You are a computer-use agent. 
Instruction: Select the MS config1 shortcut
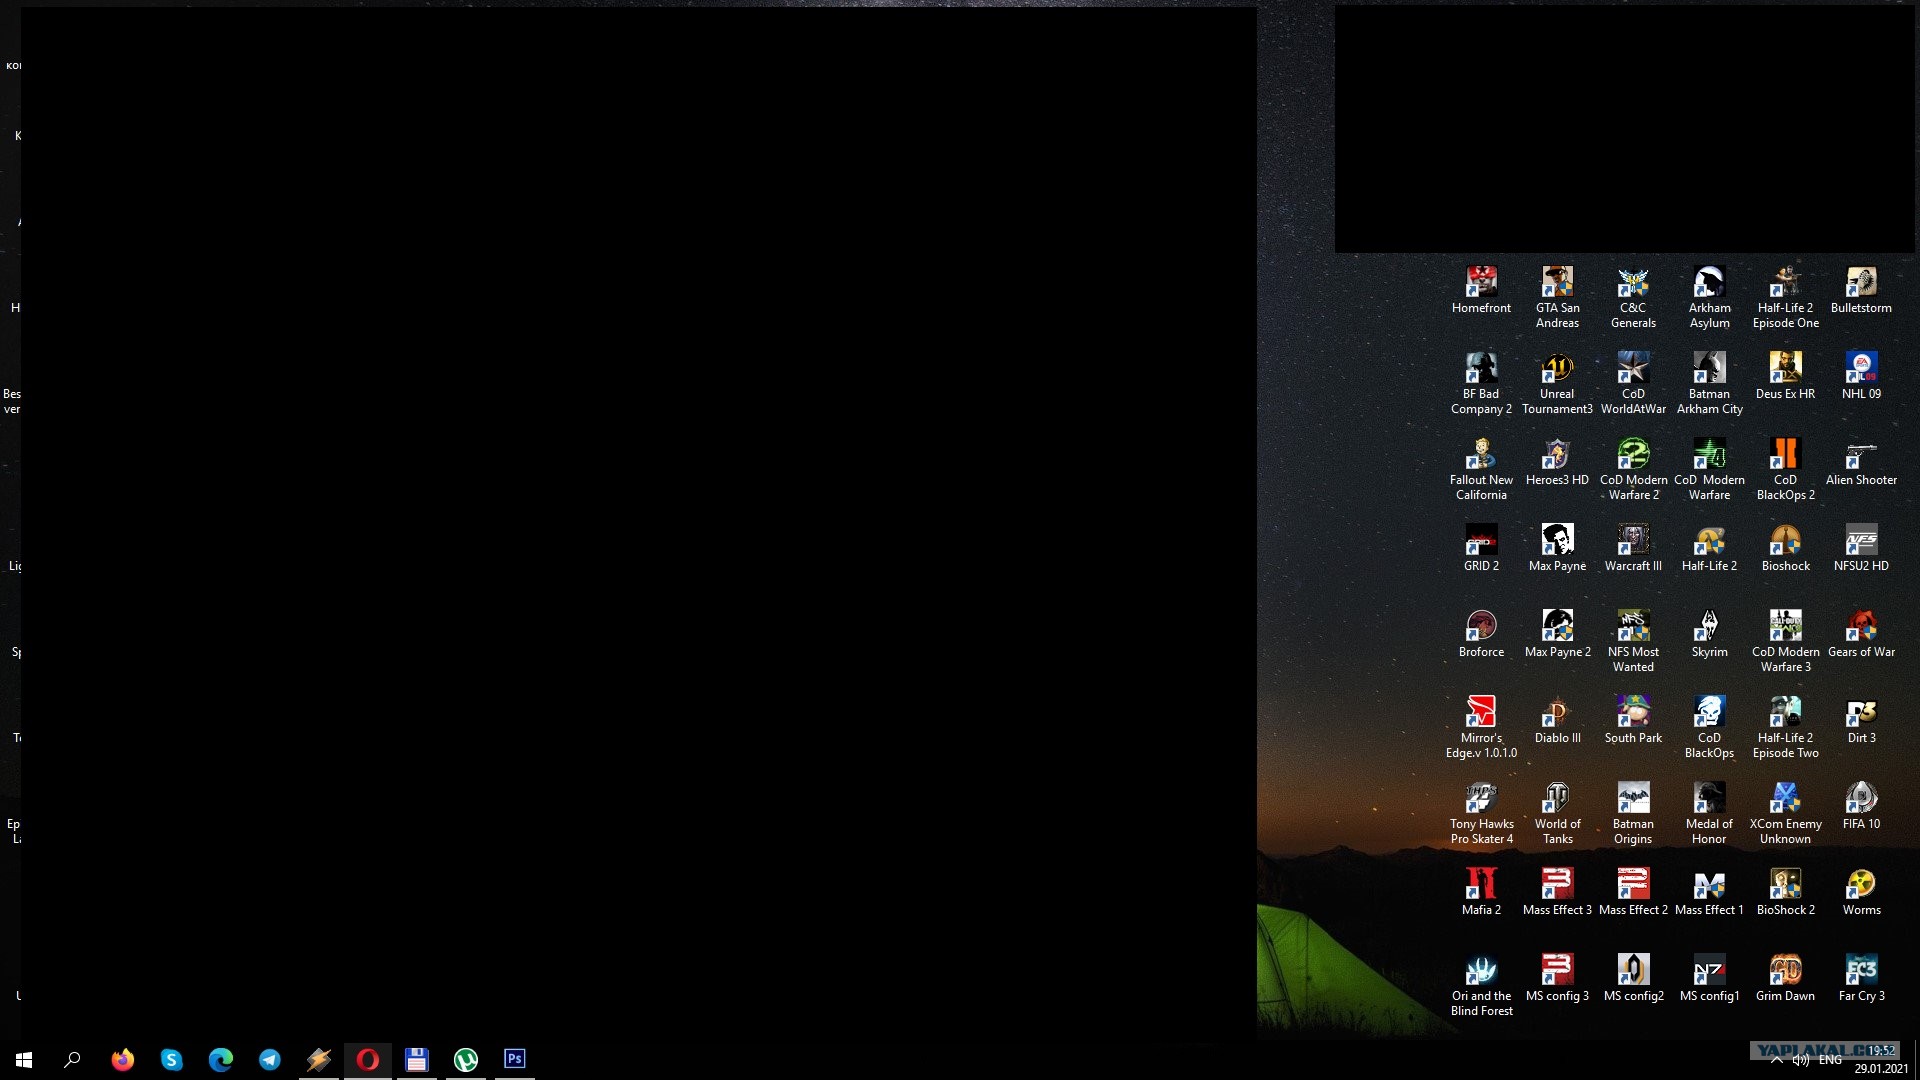(1709, 978)
